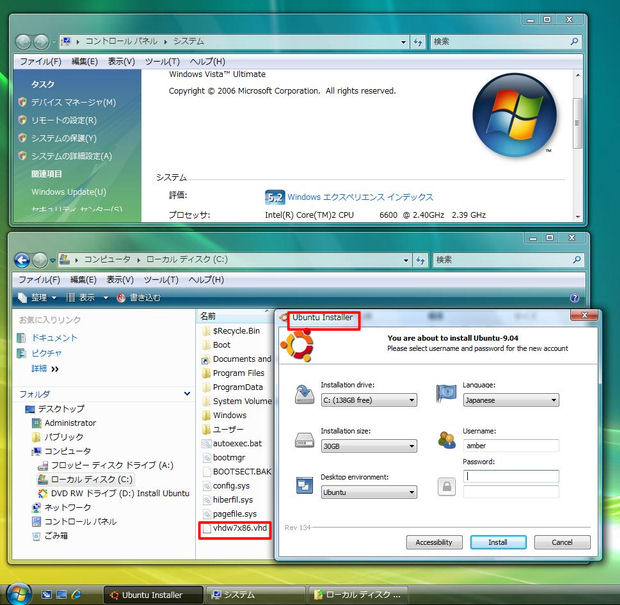The height and width of the screenshot is (605, 620).
Task: Open デバイス マネージャ(M) link
Action: point(74,102)
